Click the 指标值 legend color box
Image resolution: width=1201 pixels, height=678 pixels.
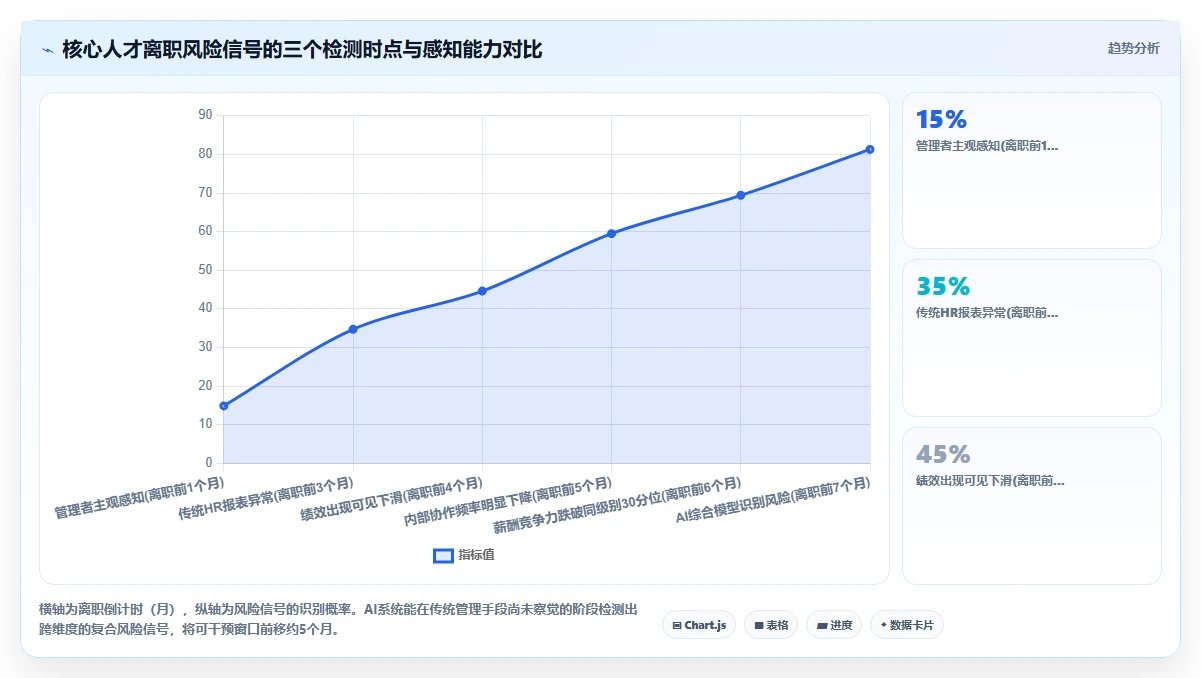443,555
